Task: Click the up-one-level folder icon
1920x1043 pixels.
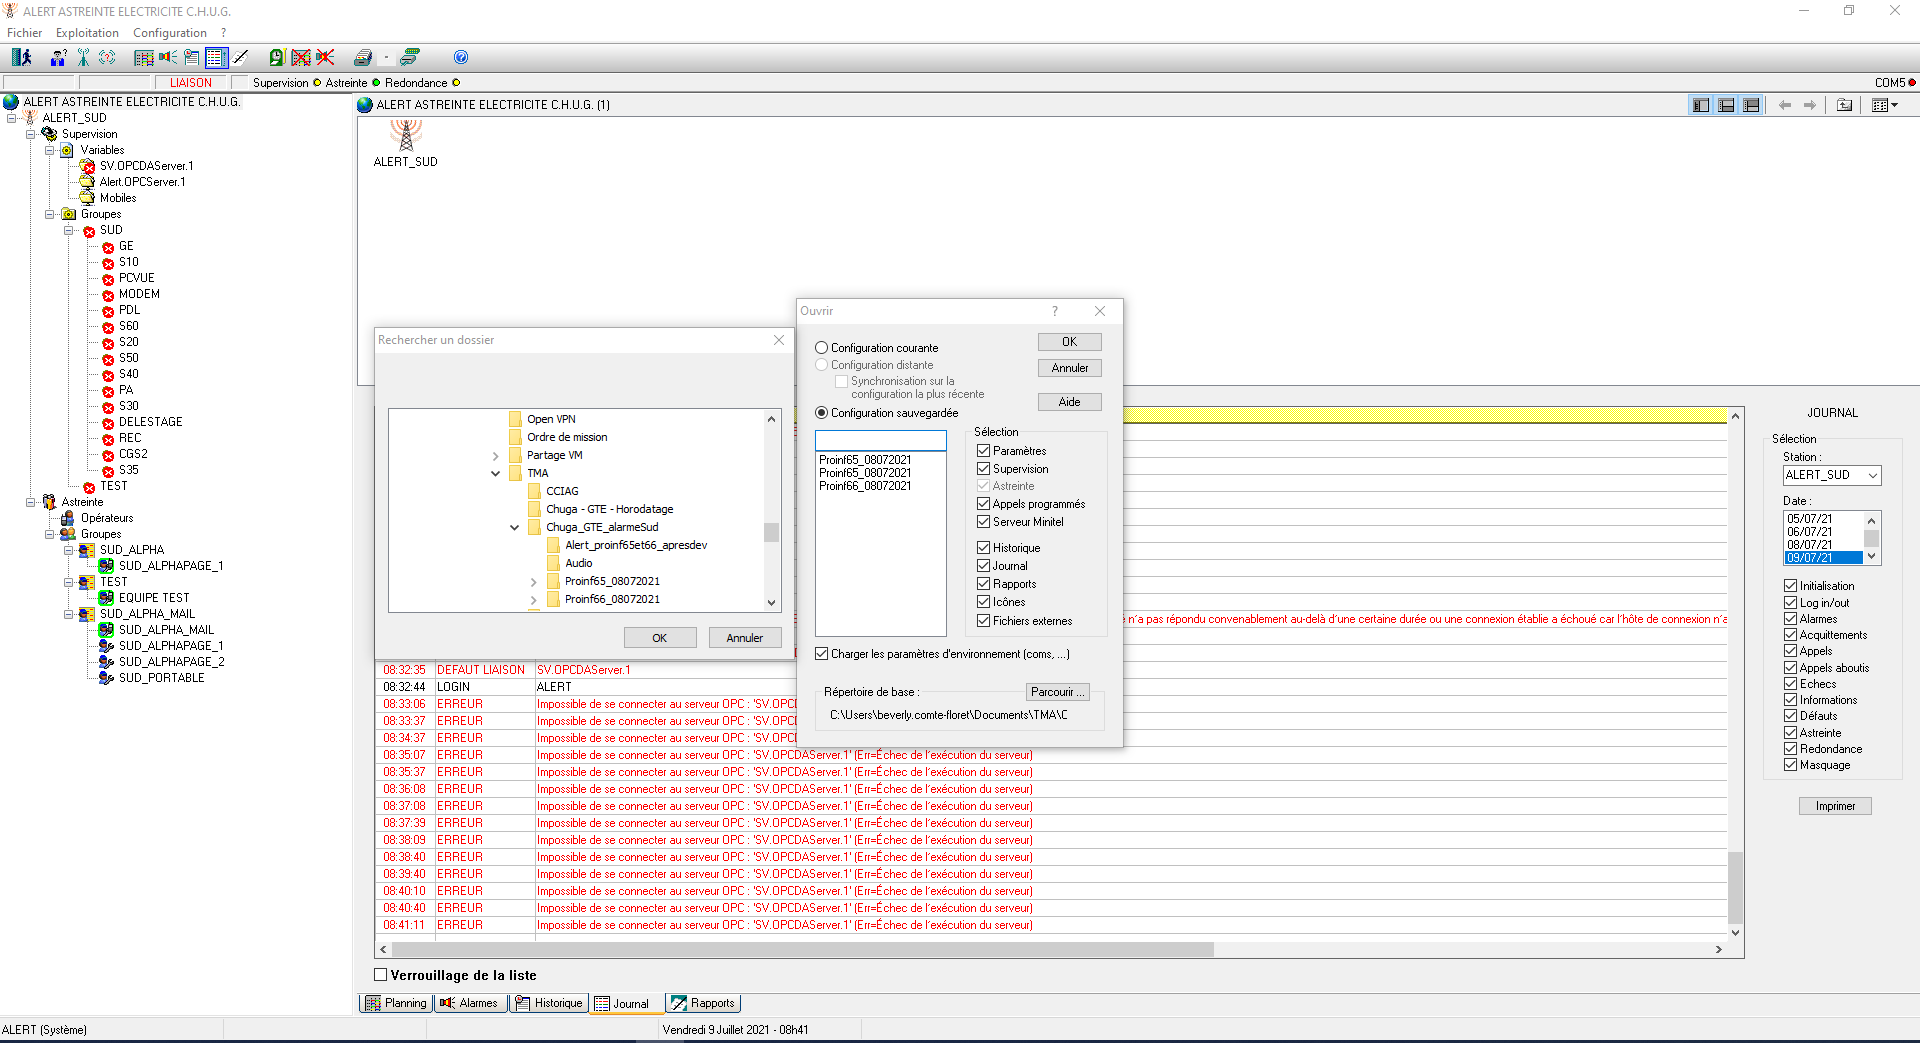Action: 1844,105
